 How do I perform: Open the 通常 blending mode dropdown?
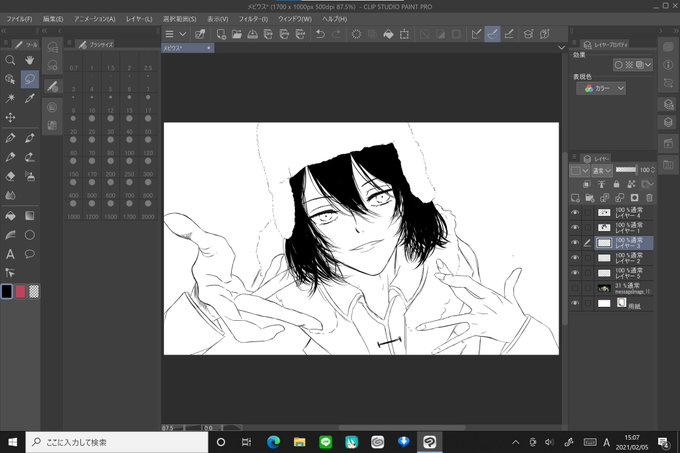point(602,170)
